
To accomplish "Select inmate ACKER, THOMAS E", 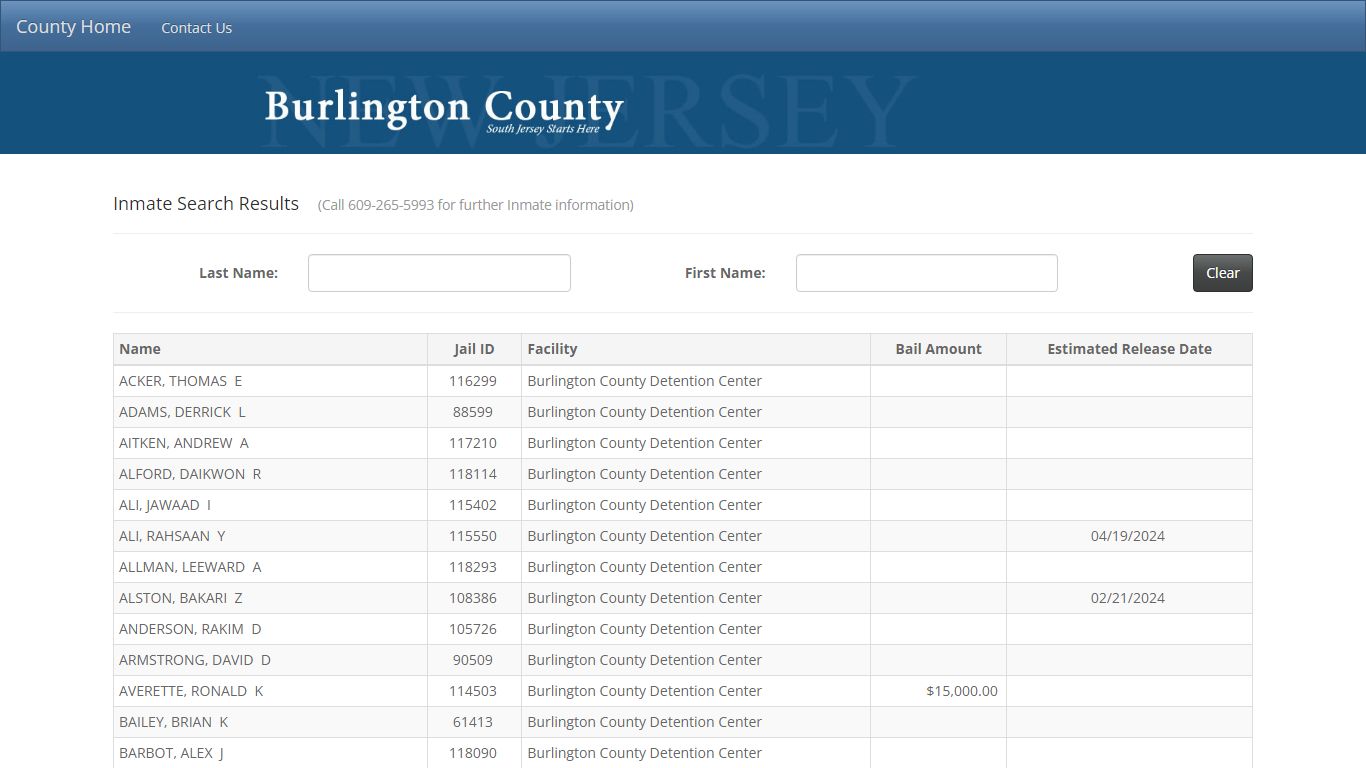I will pos(181,381).
